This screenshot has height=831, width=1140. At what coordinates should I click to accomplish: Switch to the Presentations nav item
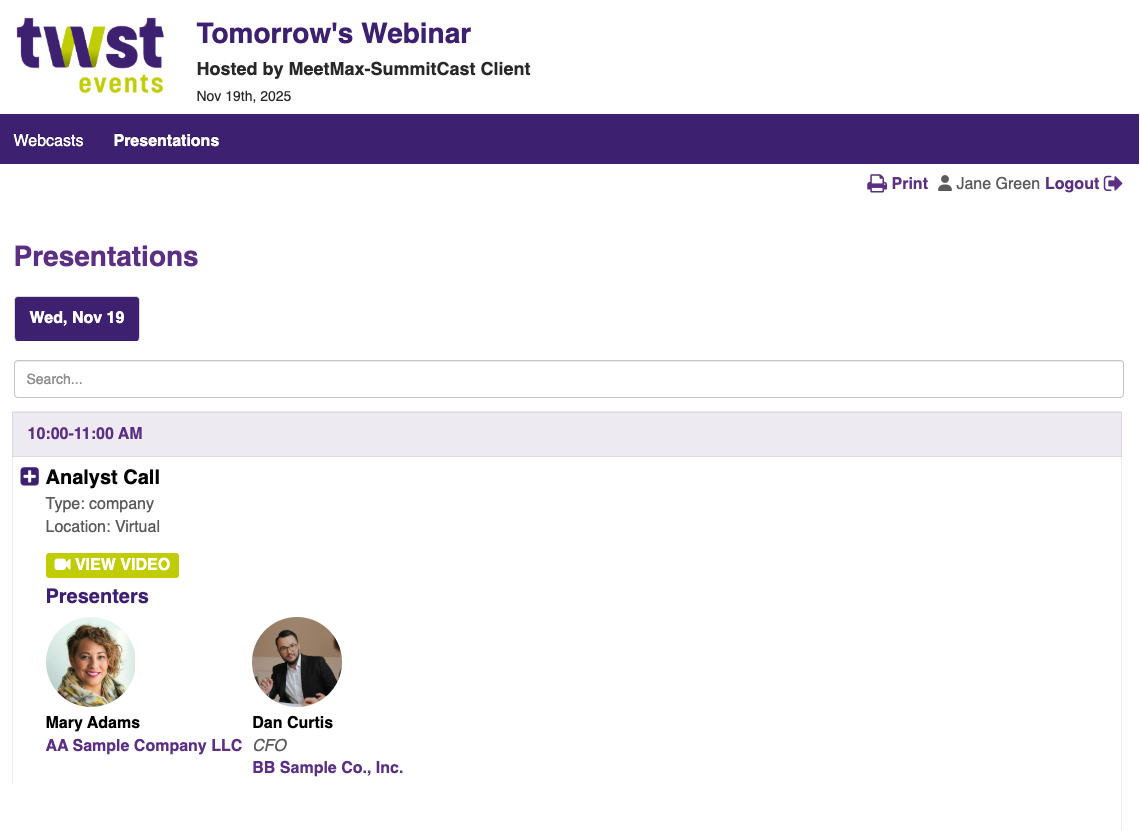click(x=166, y=140)
